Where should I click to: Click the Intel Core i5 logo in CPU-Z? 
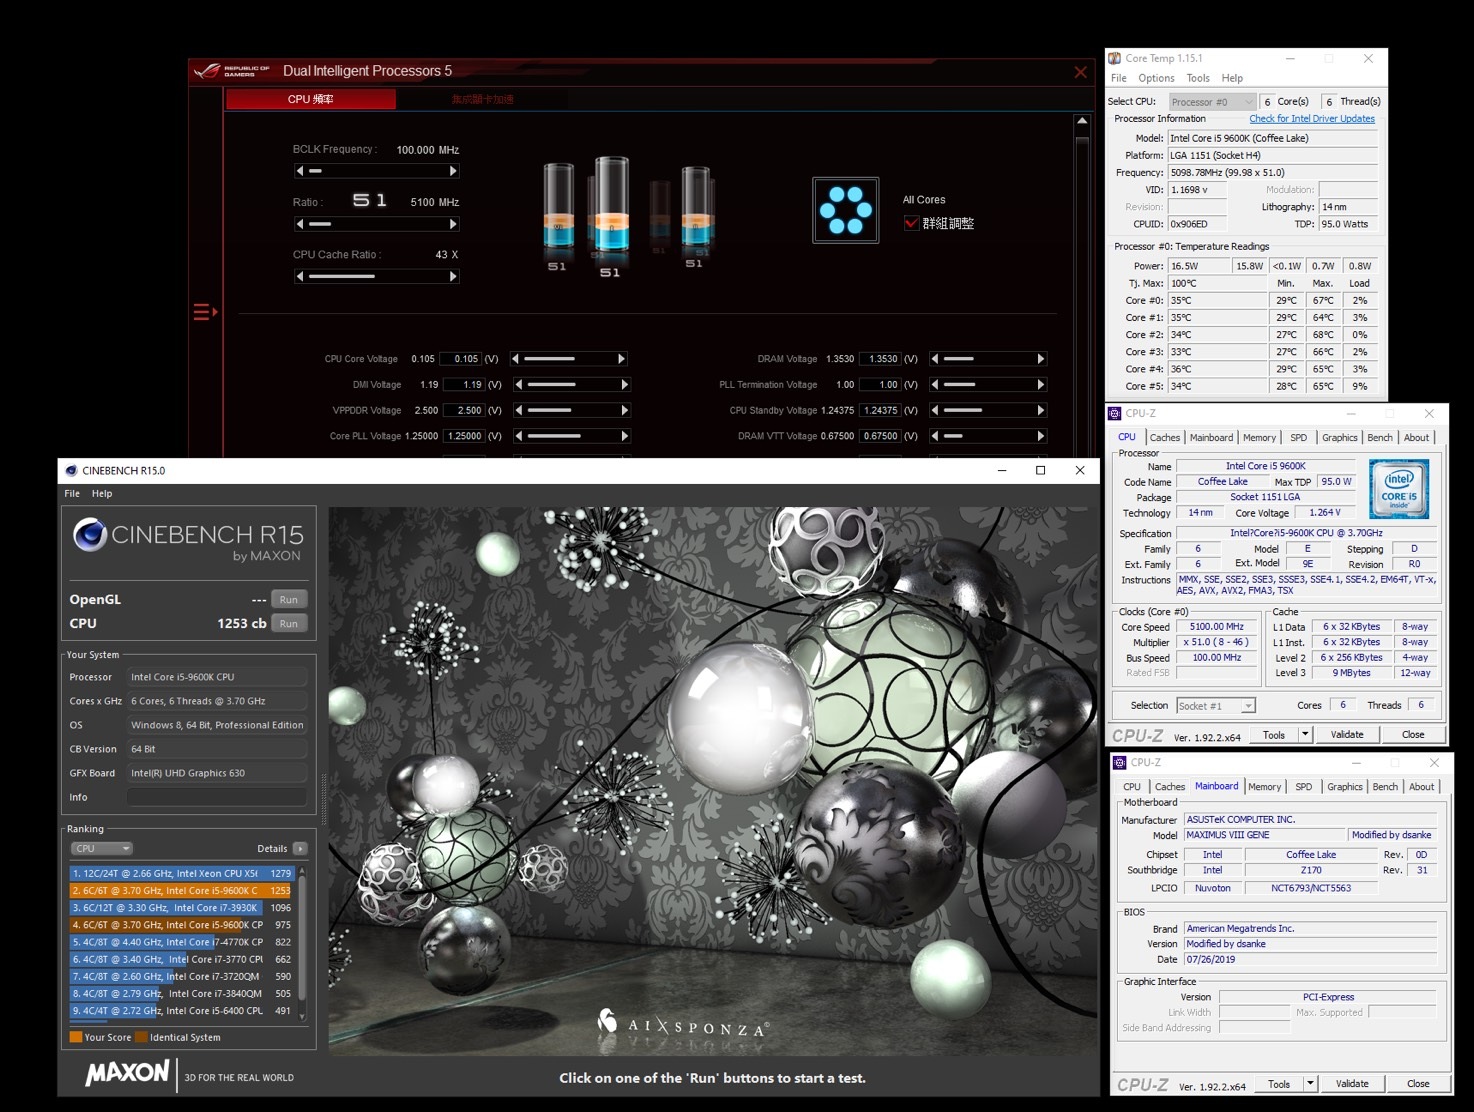(x=1399, y=489)
